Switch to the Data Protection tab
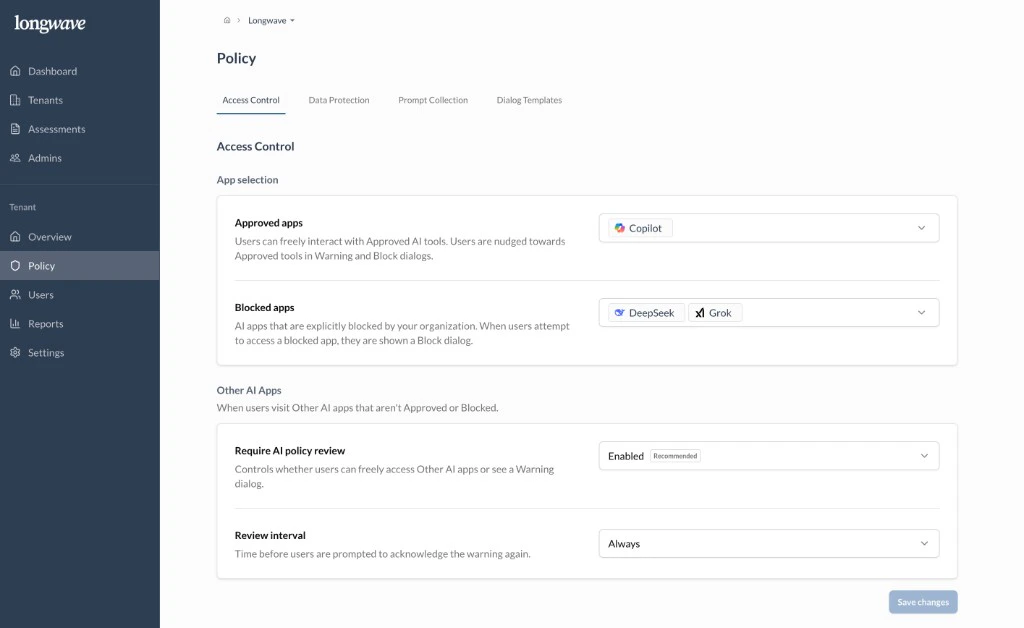Screen dimensions: 1024x628 [x=338, y=100]
